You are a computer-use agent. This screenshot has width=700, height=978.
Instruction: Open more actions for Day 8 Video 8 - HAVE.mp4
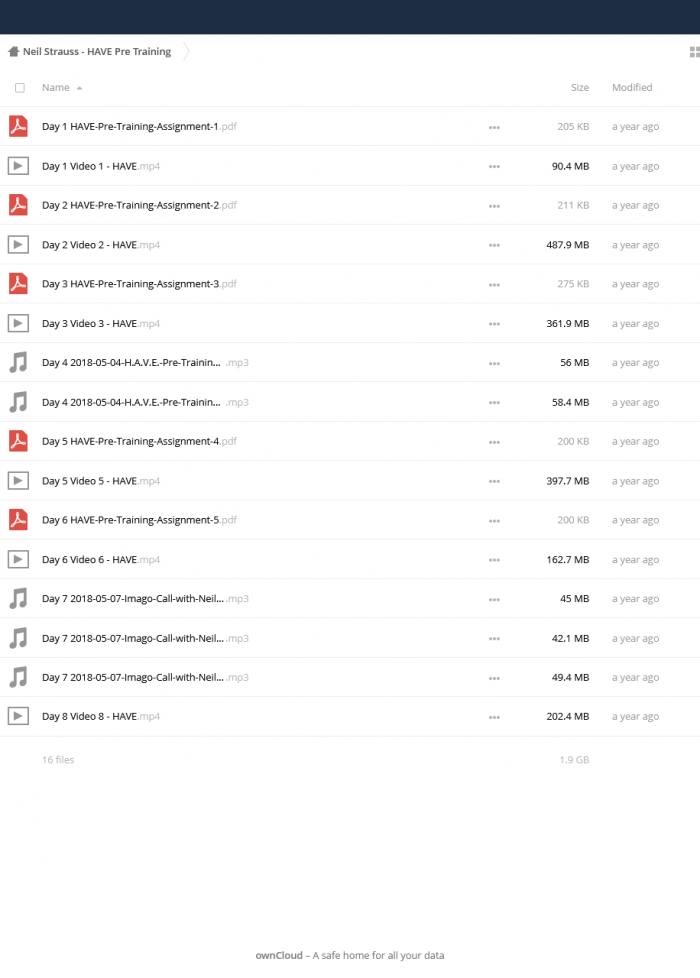pos(494,717)
